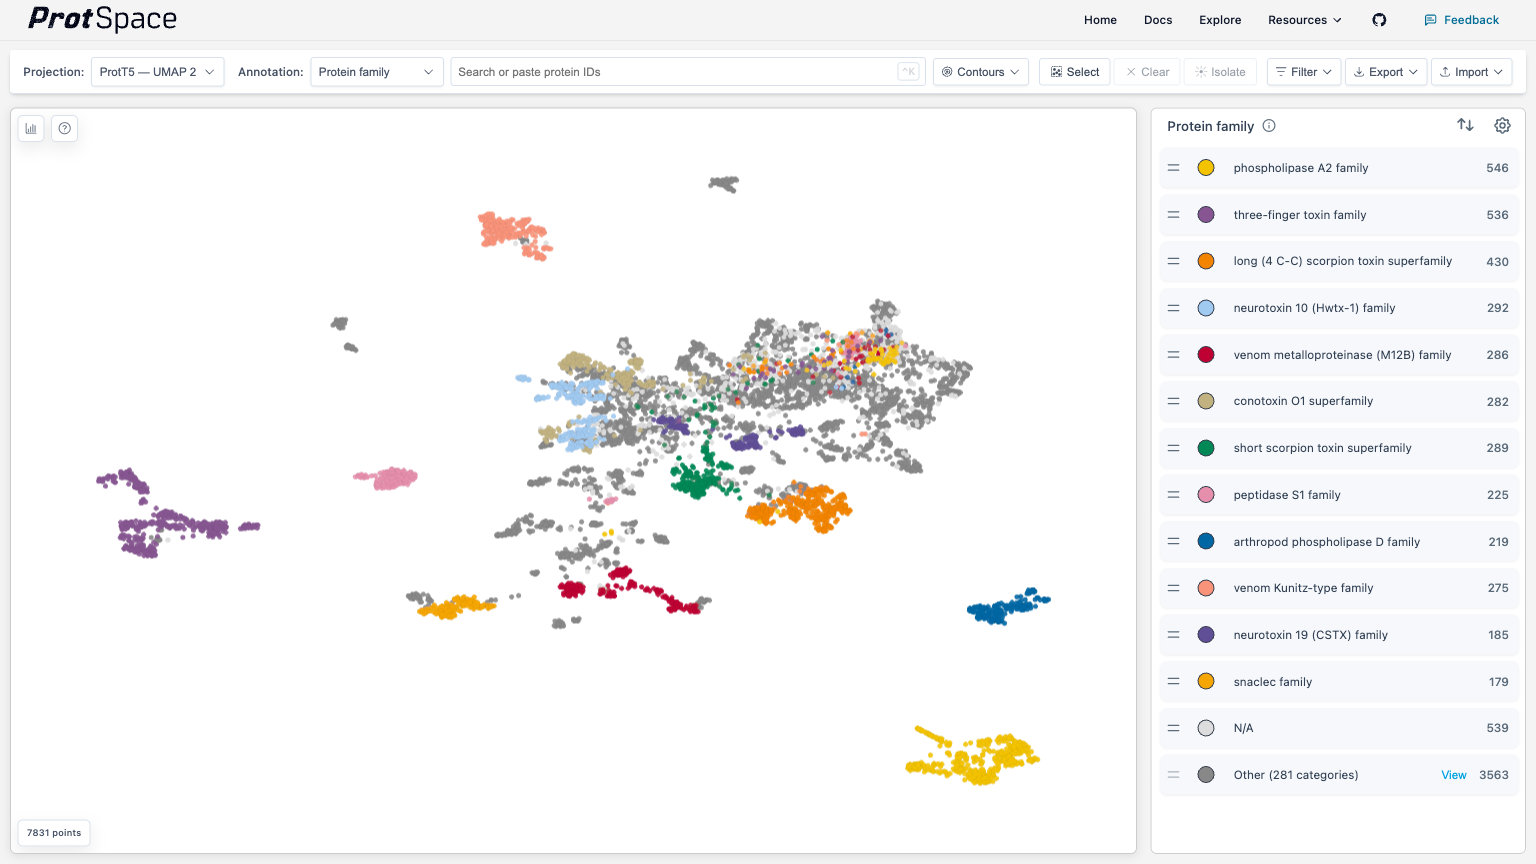
Task: Open the GitHub repository icon
Action: [x=1379, y=20]
